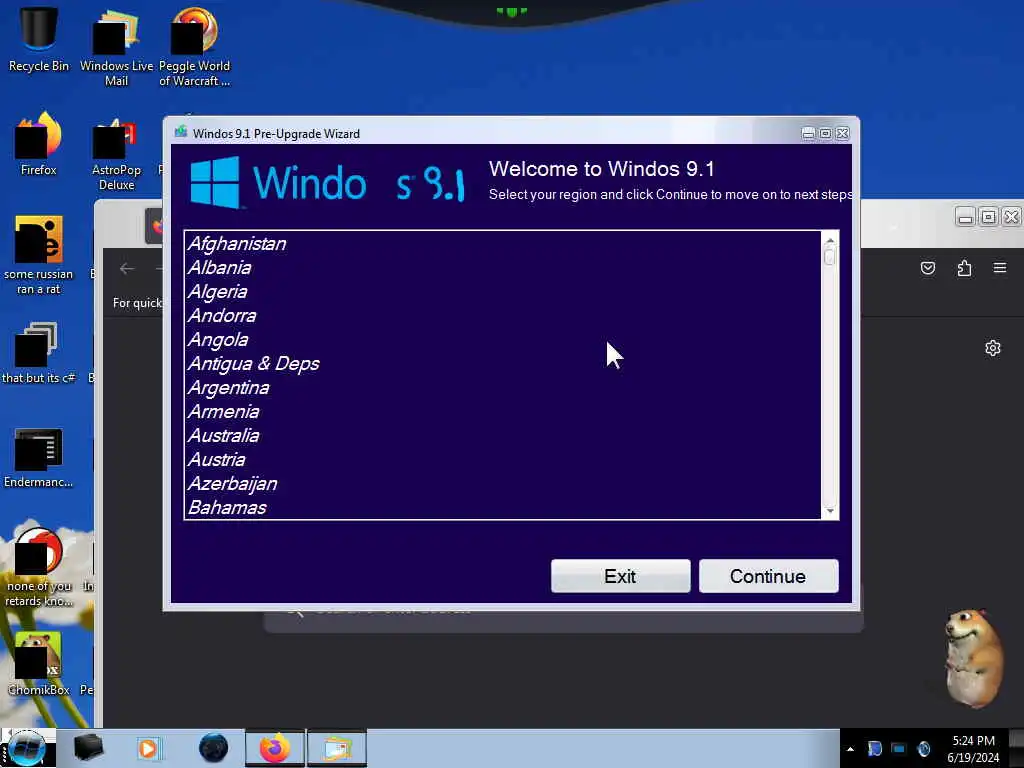The image size is (1024, 768).
Task: Open Firefox Pocket shield icon
Action: pyautogui.click(x=928, y=268)
